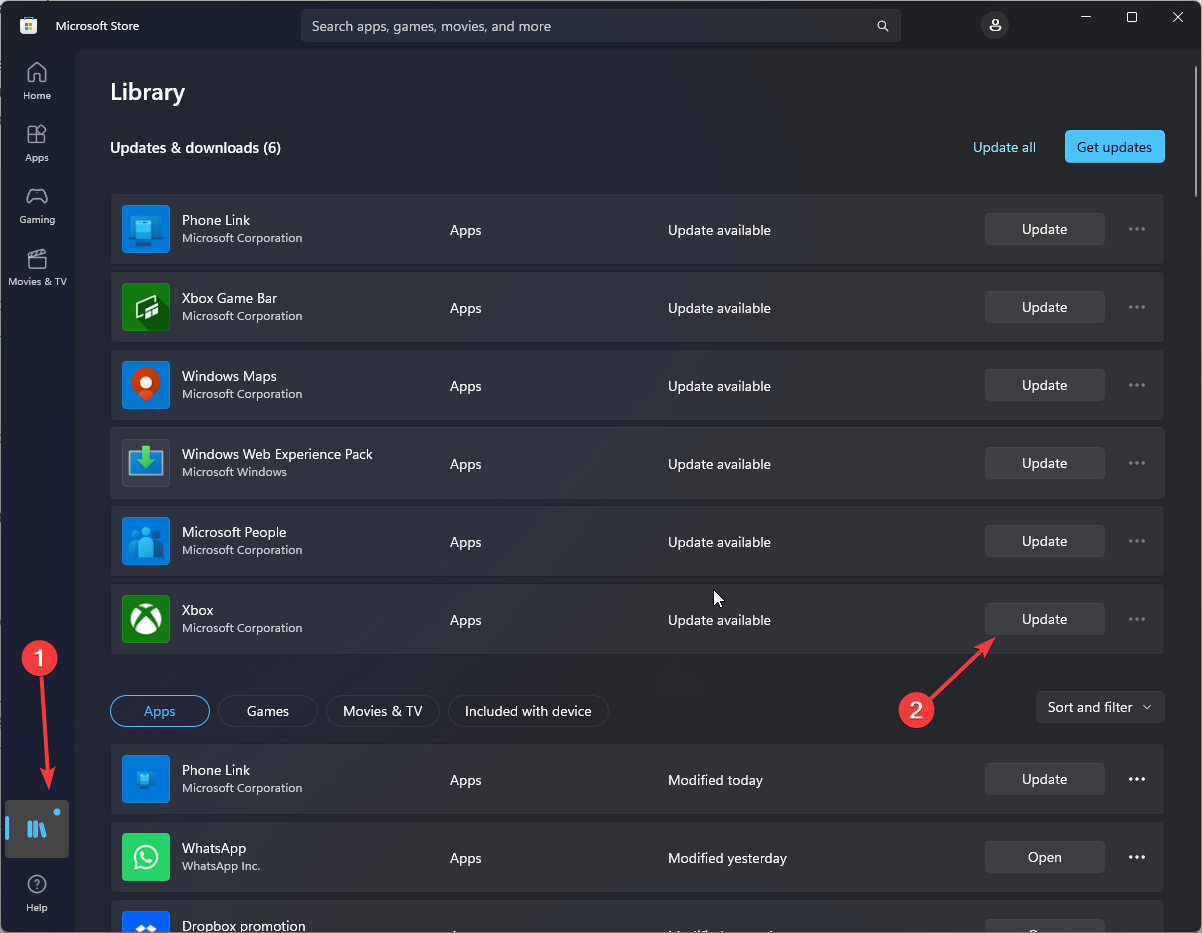
Task: Click the Update all link
Action: point(1004,147)
